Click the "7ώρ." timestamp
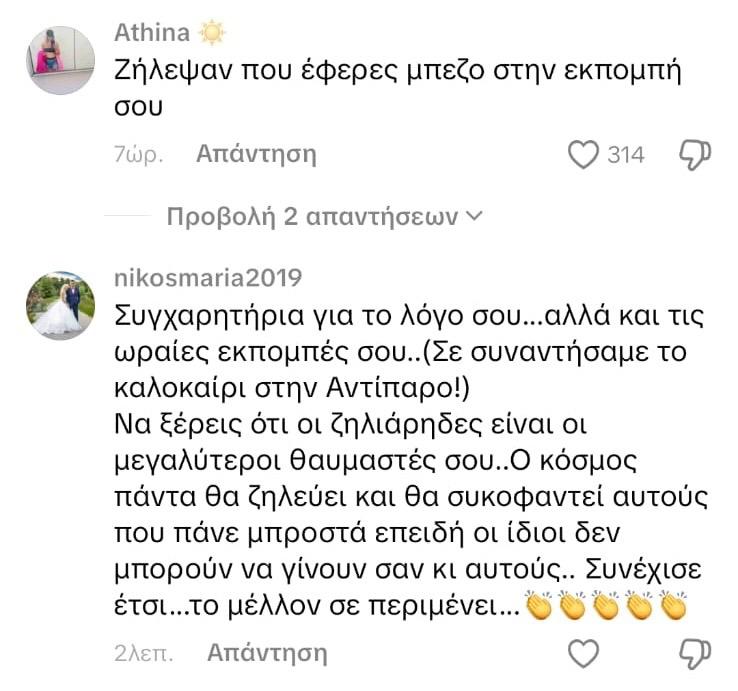This screenshot has width=738, height=691. (138, 154)
